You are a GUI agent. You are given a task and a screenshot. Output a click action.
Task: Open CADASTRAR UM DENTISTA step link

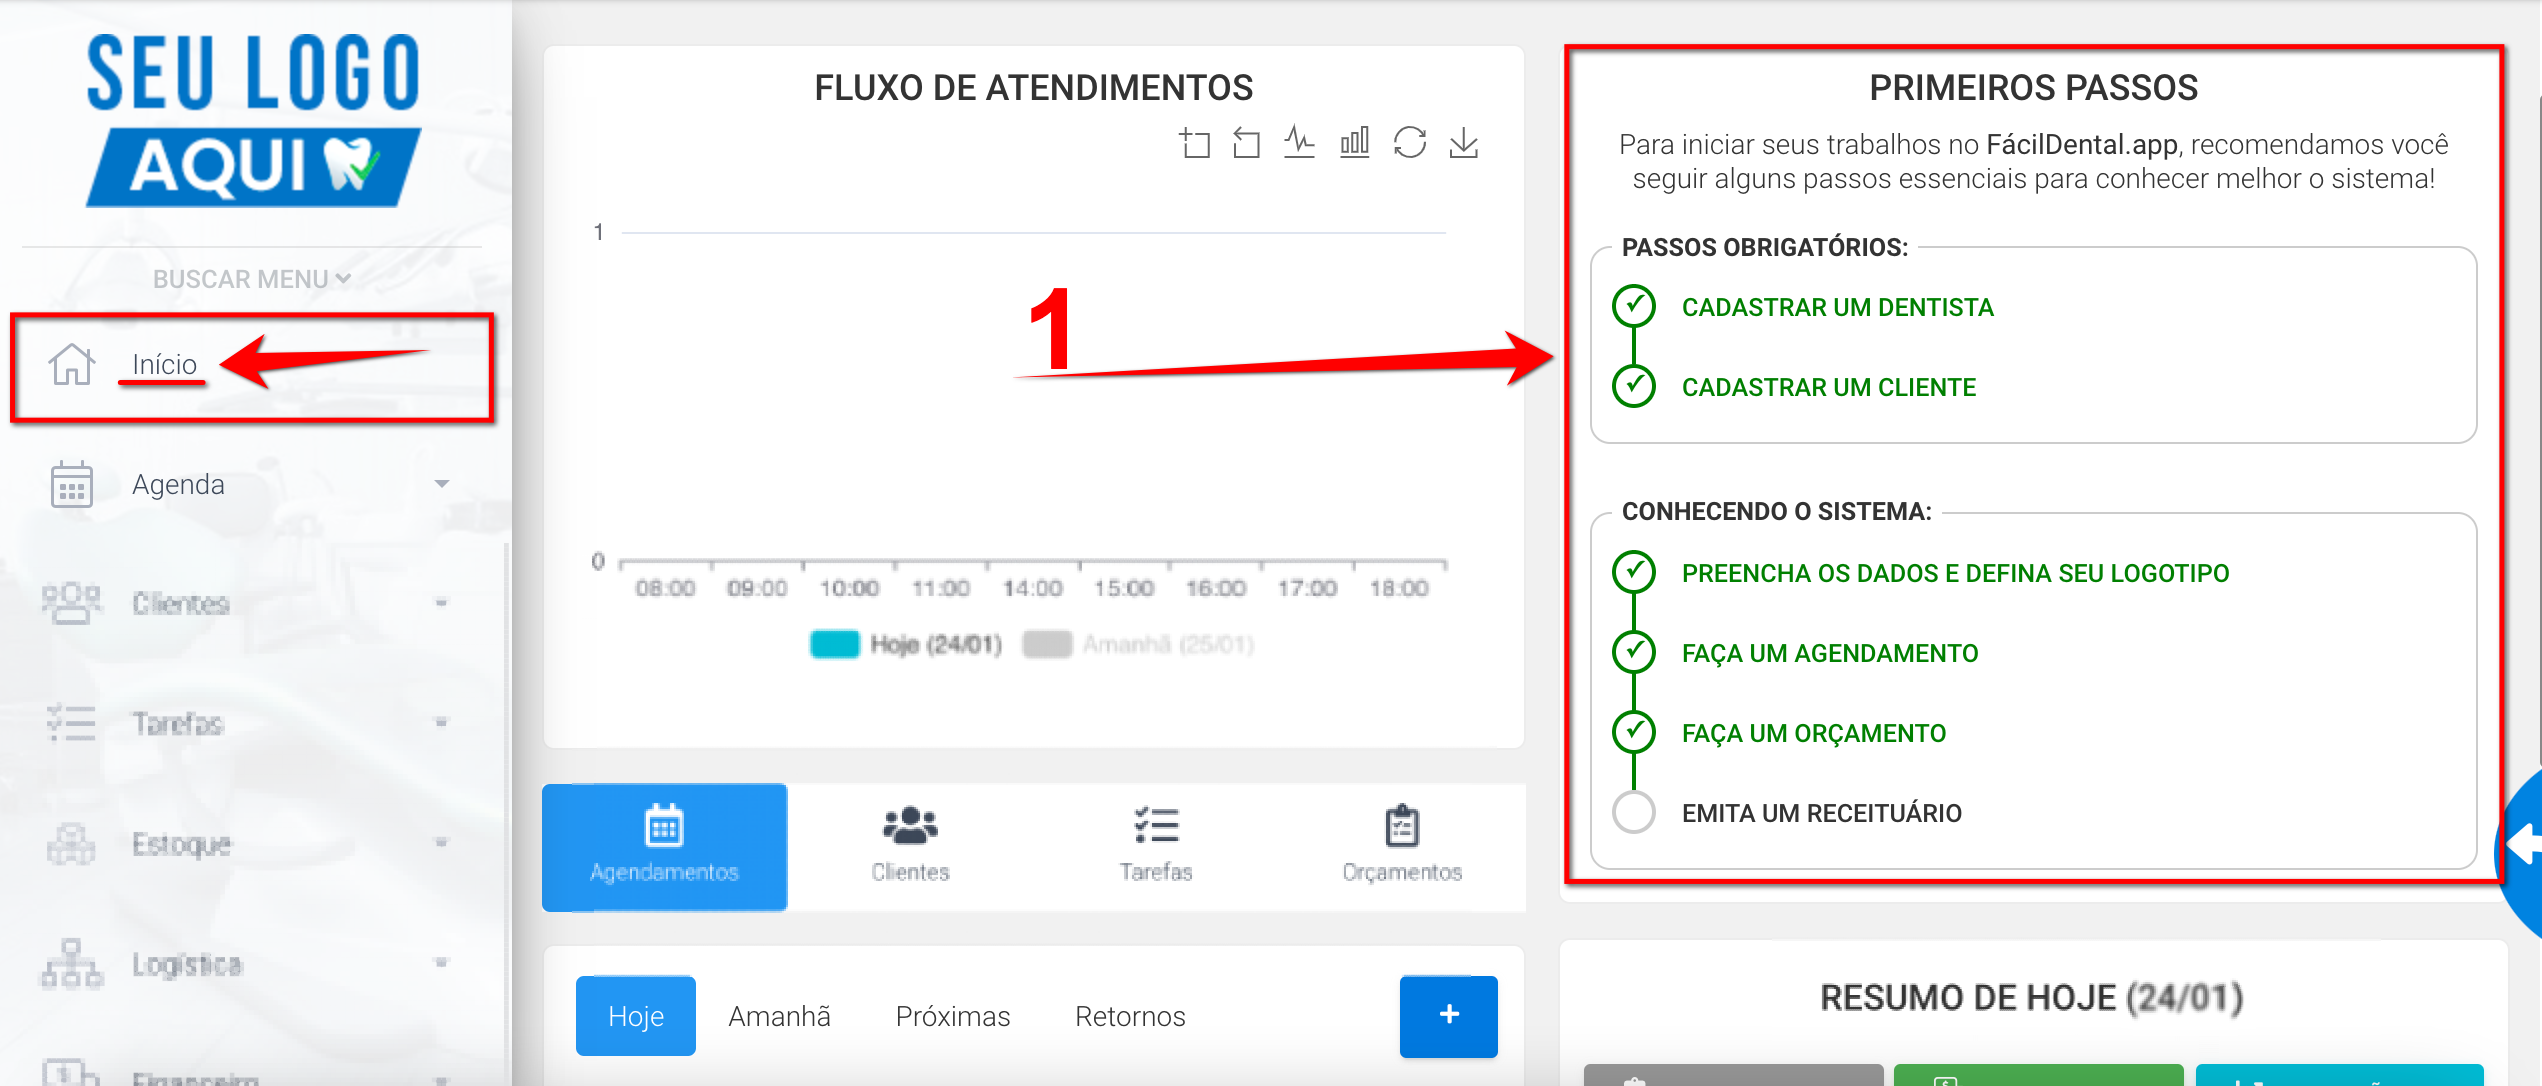tap(1838, 307)
